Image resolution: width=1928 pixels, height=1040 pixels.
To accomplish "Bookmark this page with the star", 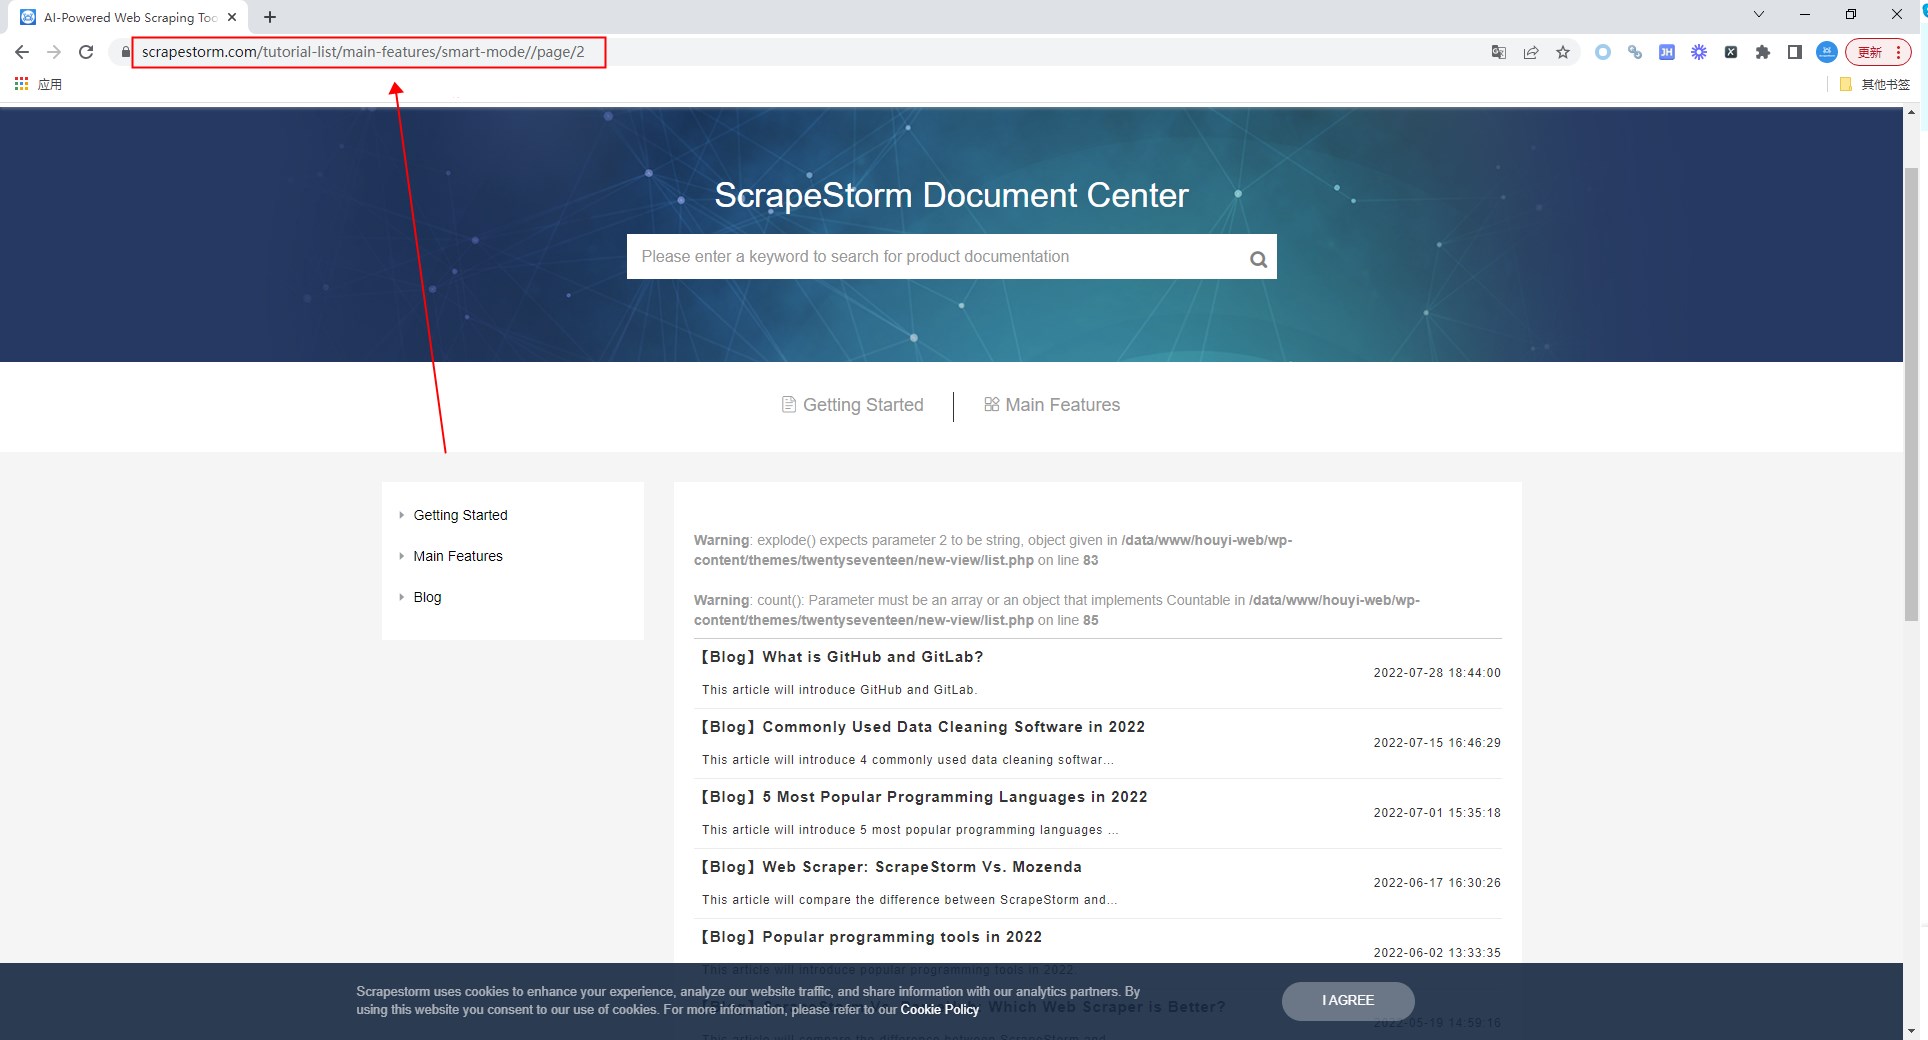I will [x=1563, y=52].
